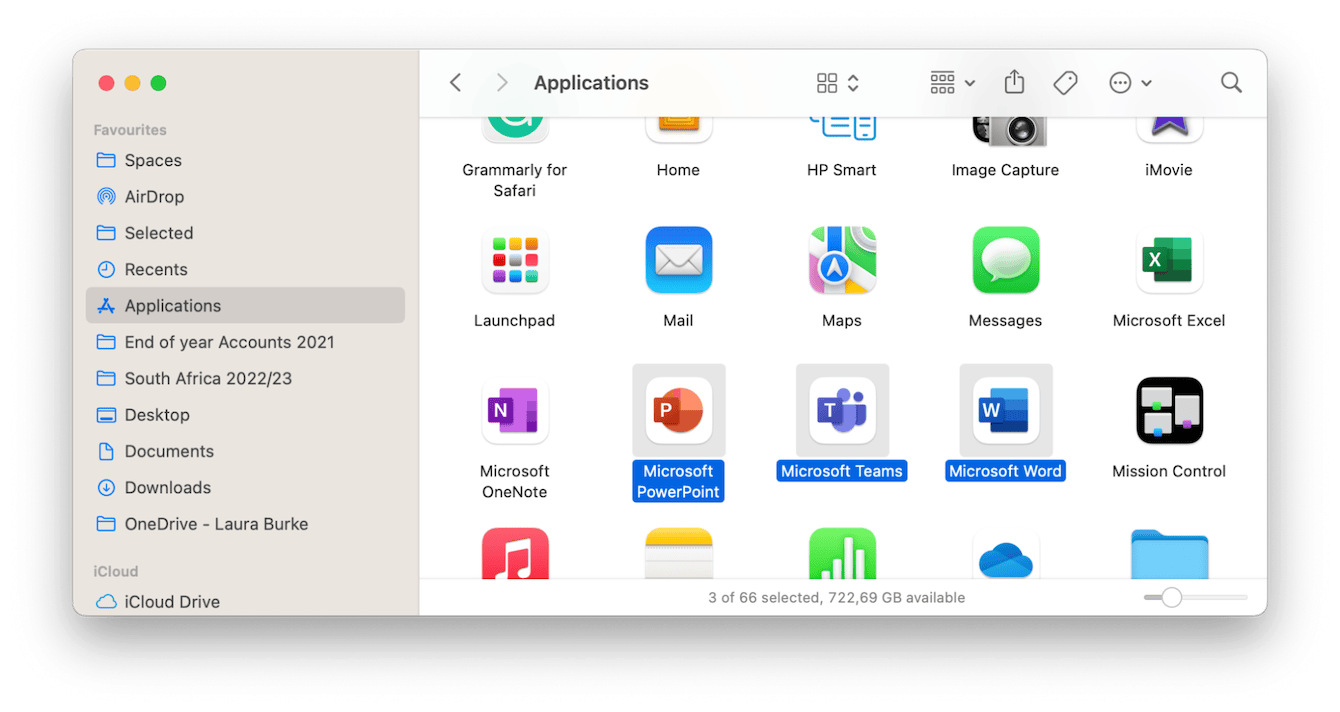The height and width of the screenshot is (712, 1340).
Task: Adjust the icon size slider
Action: 1195,597
